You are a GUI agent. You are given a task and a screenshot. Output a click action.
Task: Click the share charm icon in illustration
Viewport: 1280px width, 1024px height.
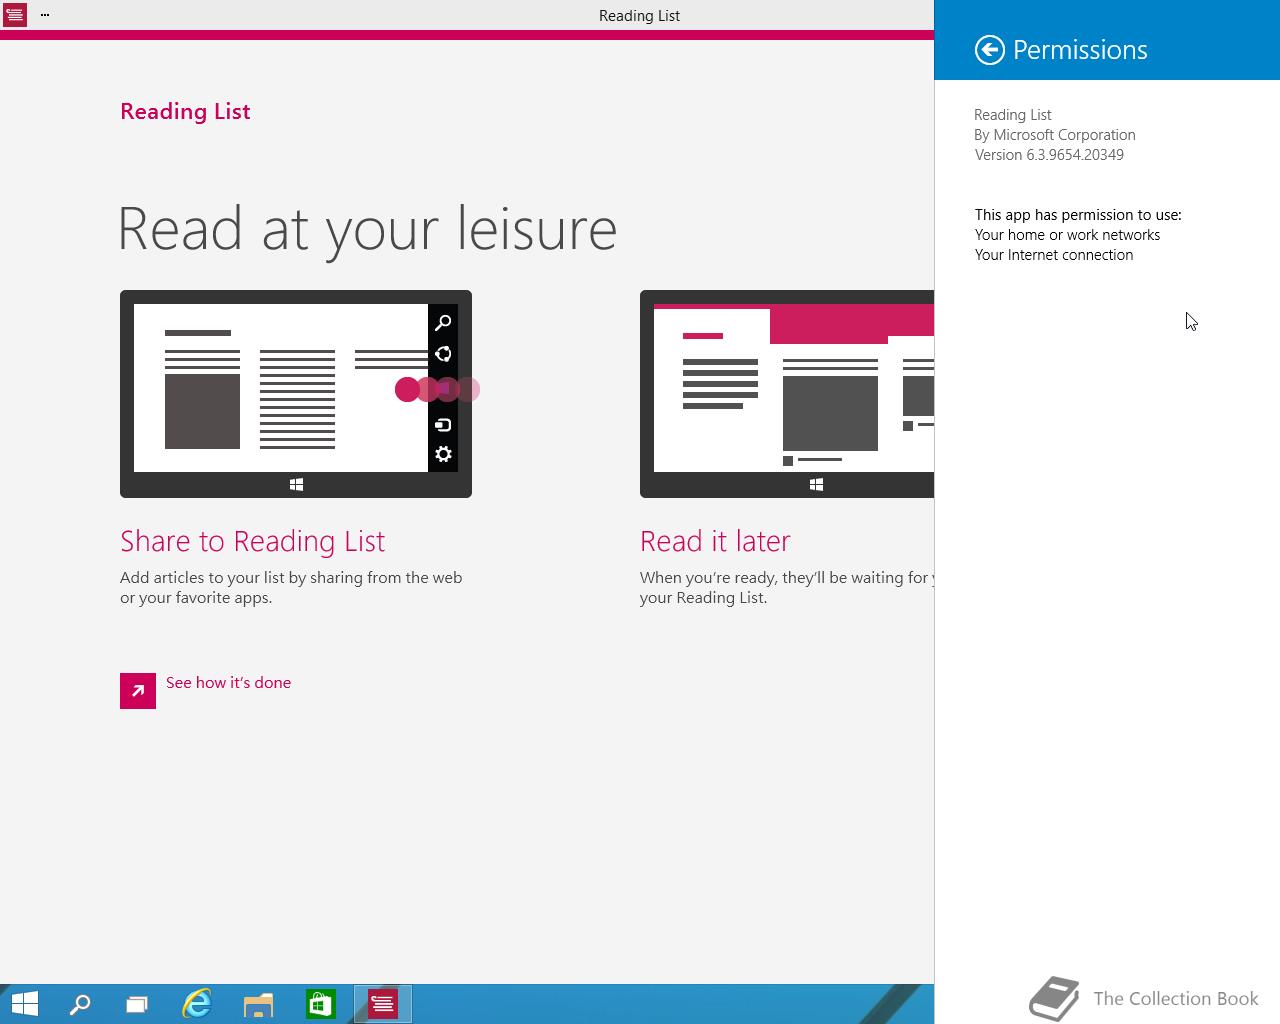click(443, 354)
